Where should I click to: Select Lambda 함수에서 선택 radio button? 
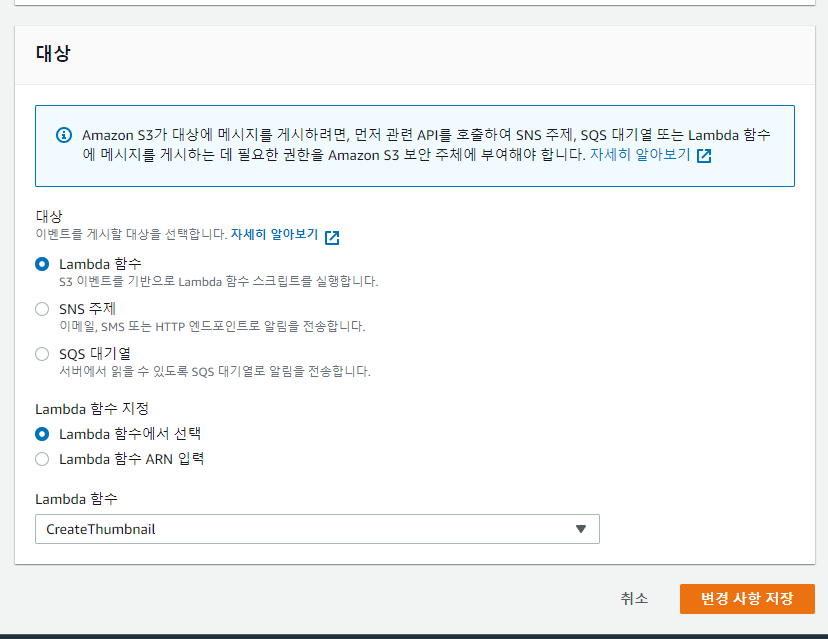(42, 434)
